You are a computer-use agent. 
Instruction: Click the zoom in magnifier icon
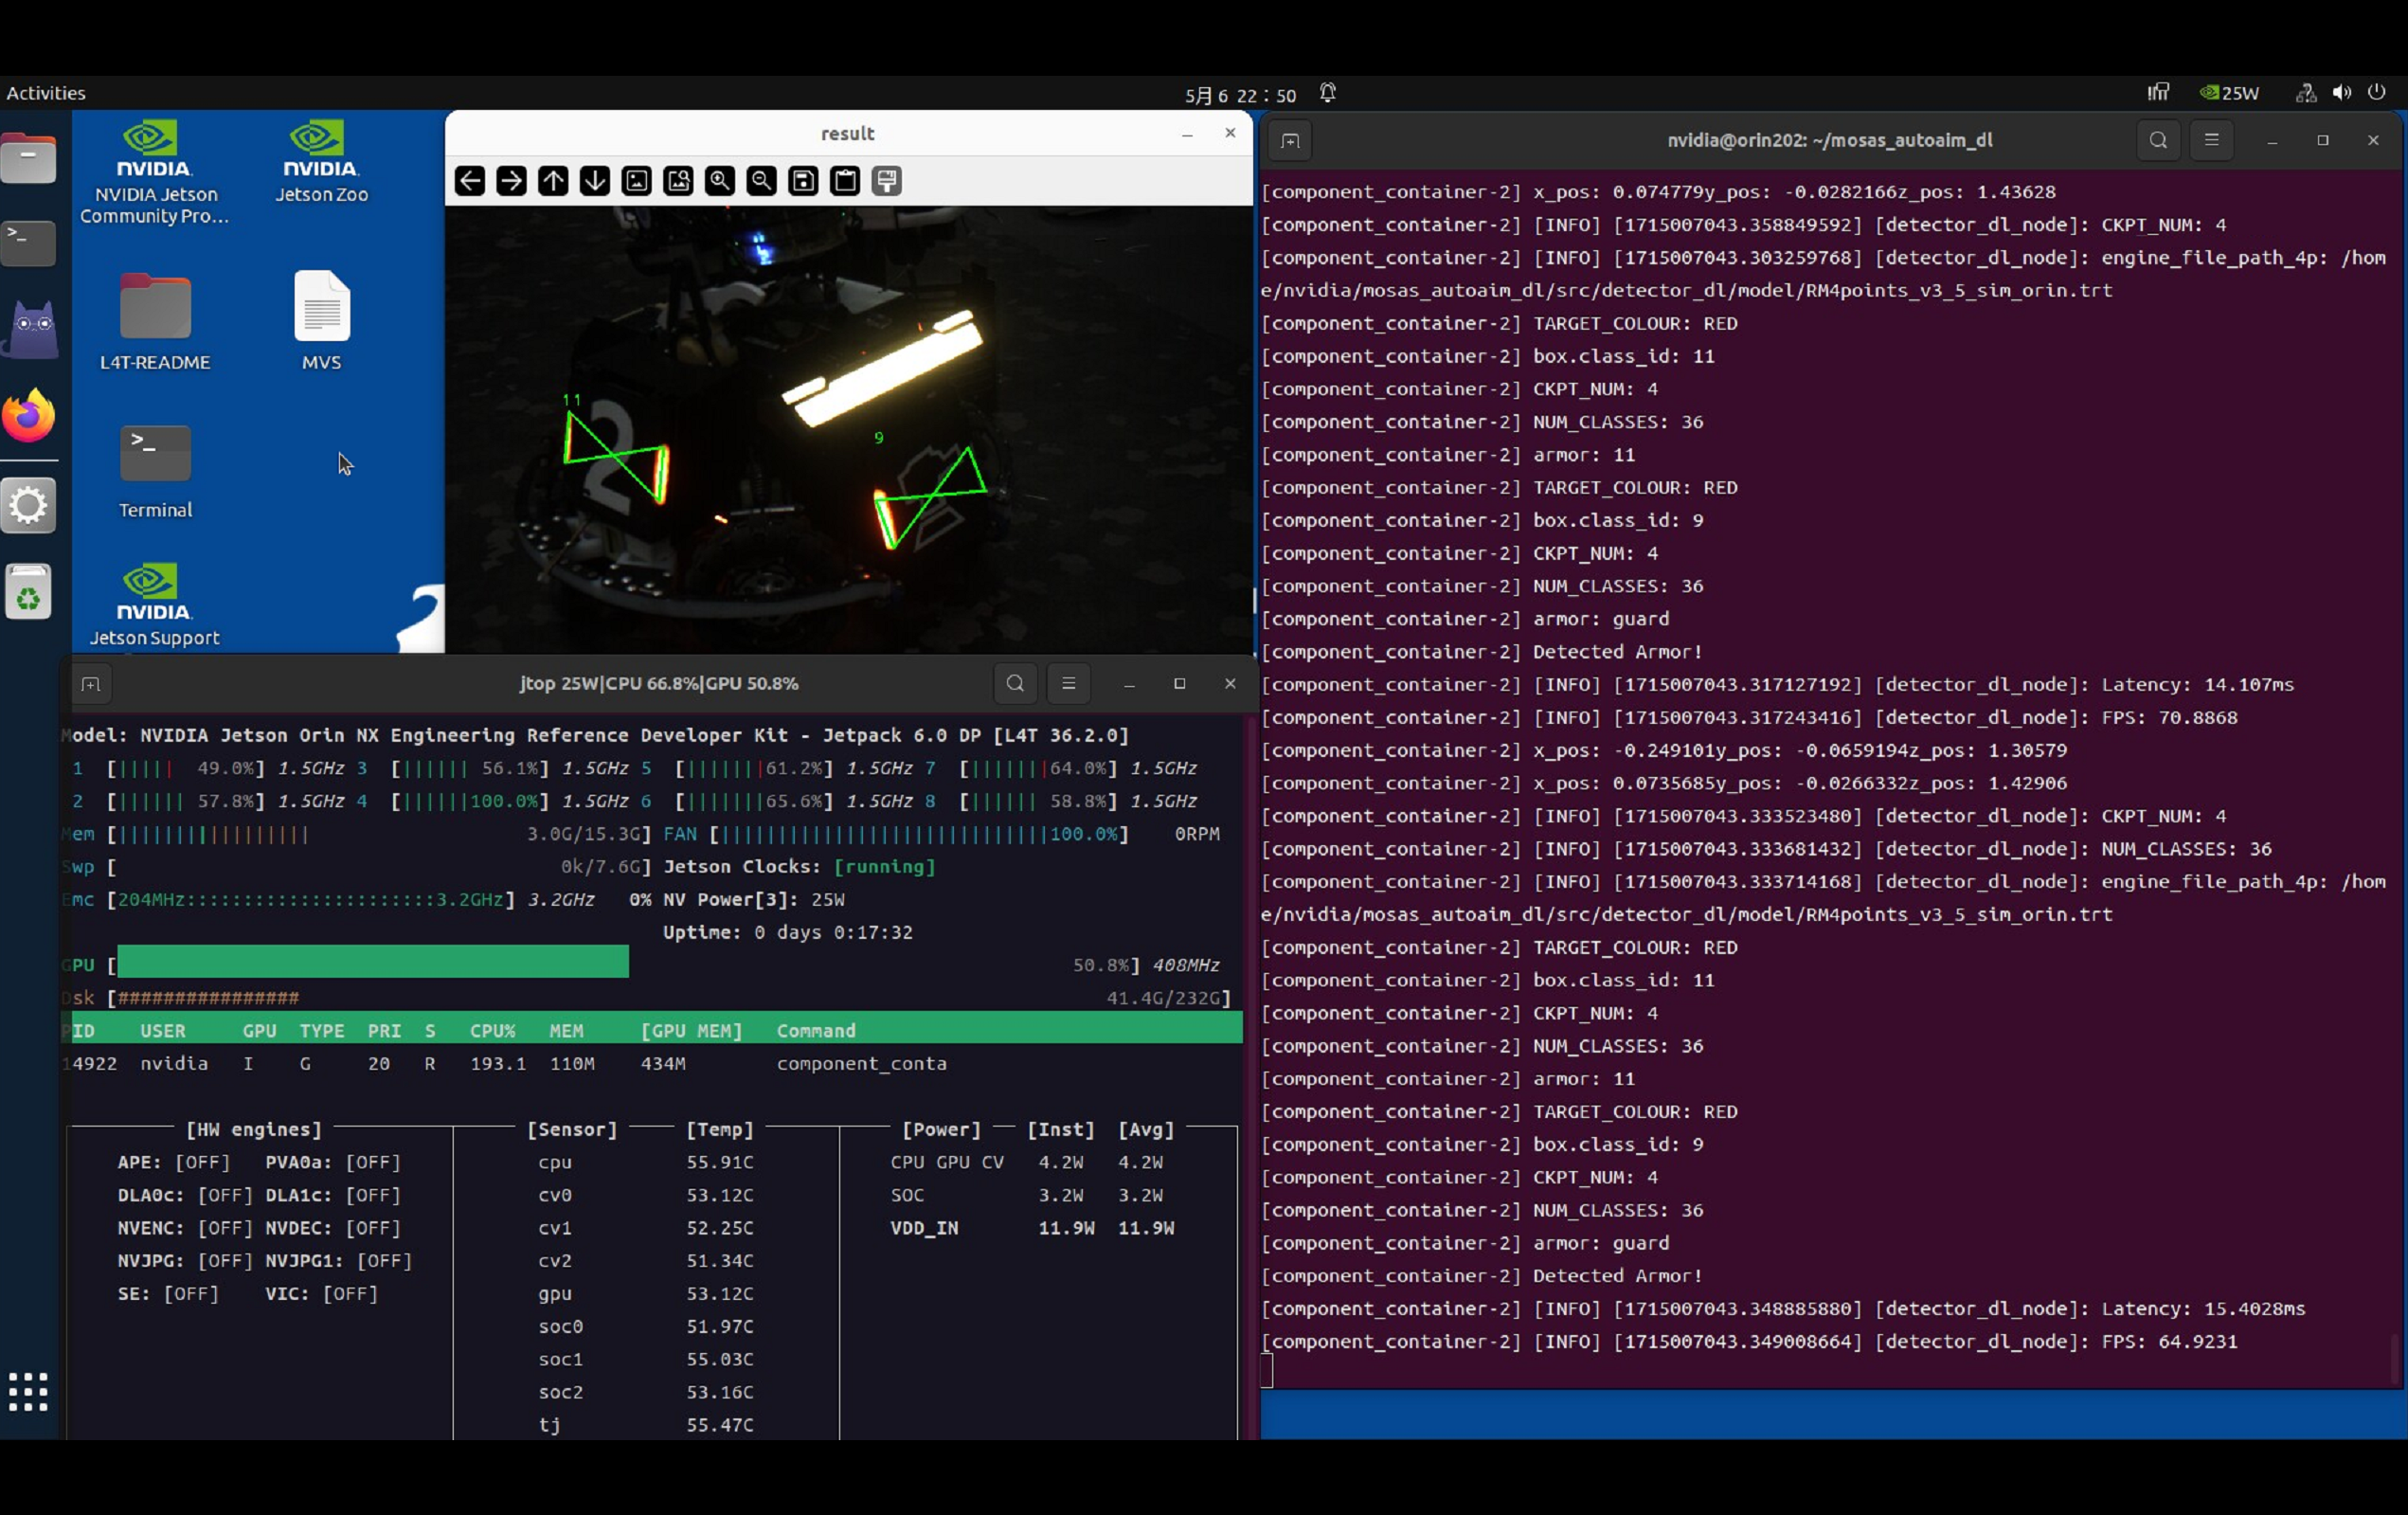720,181
